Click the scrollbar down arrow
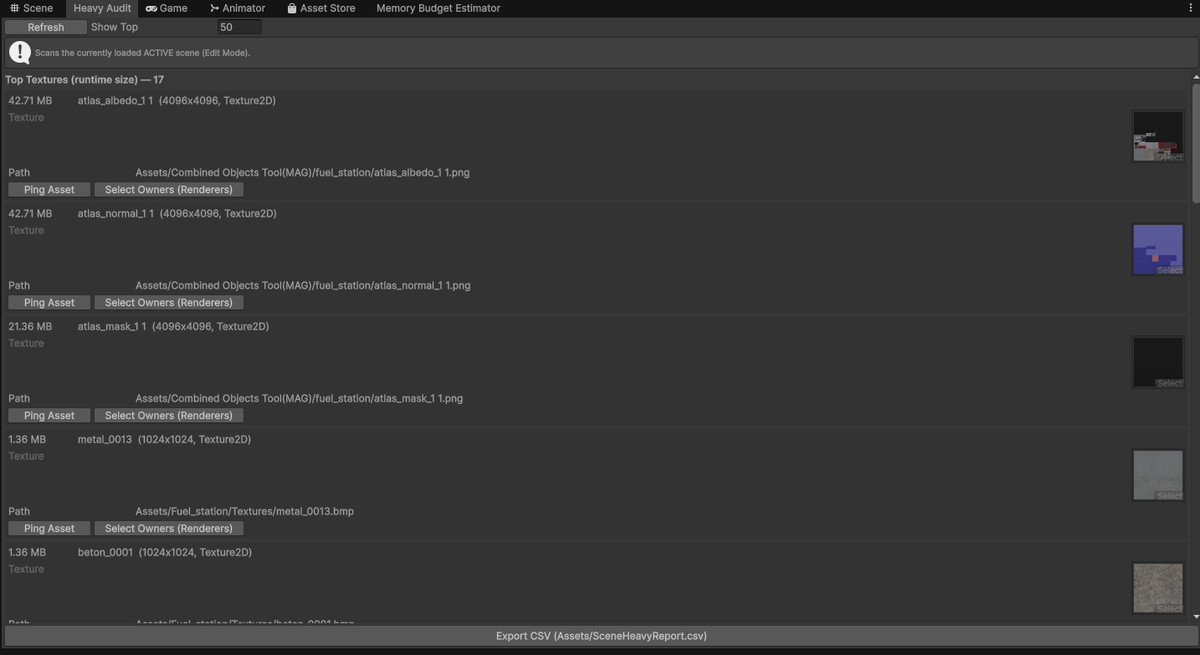The width and height of the screenshot is (1200, 655). (1196, 619)
